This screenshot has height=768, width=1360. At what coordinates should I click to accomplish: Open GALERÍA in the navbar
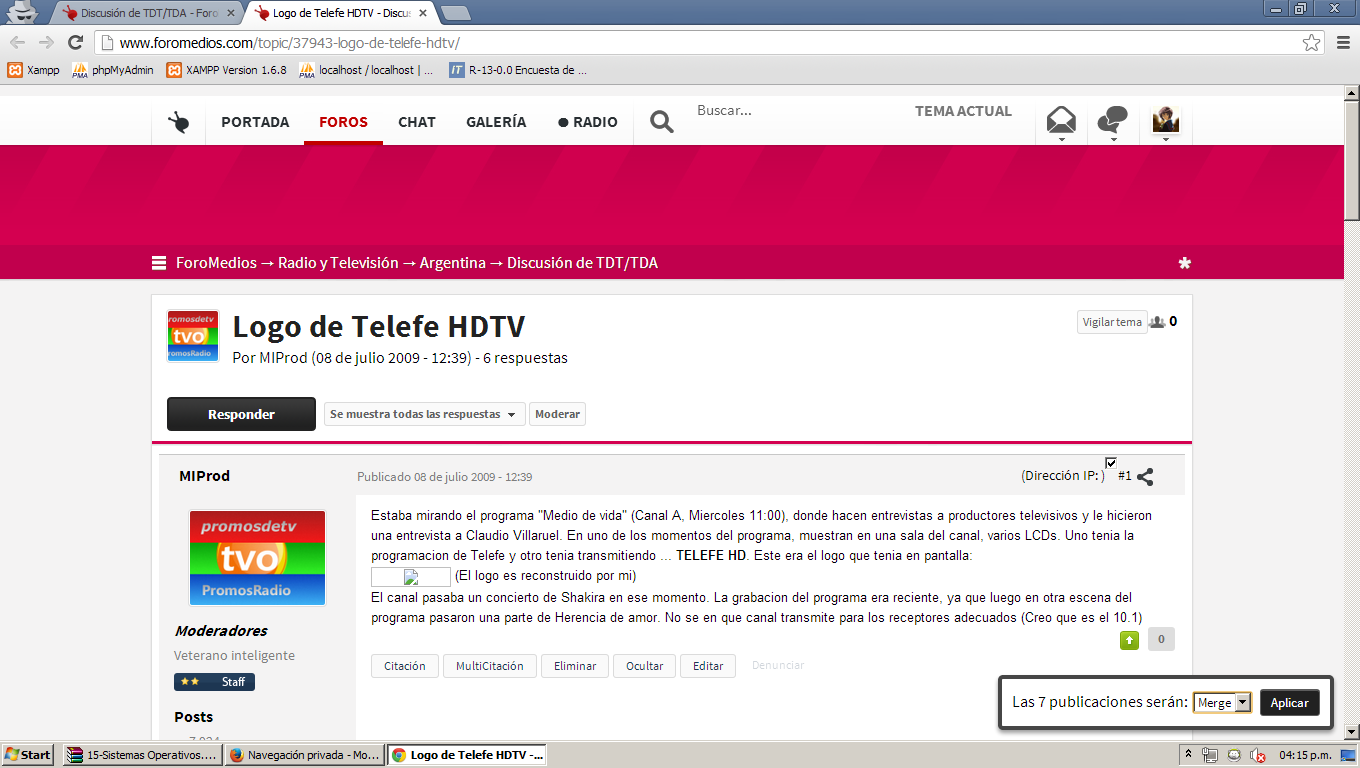[496, 122]
